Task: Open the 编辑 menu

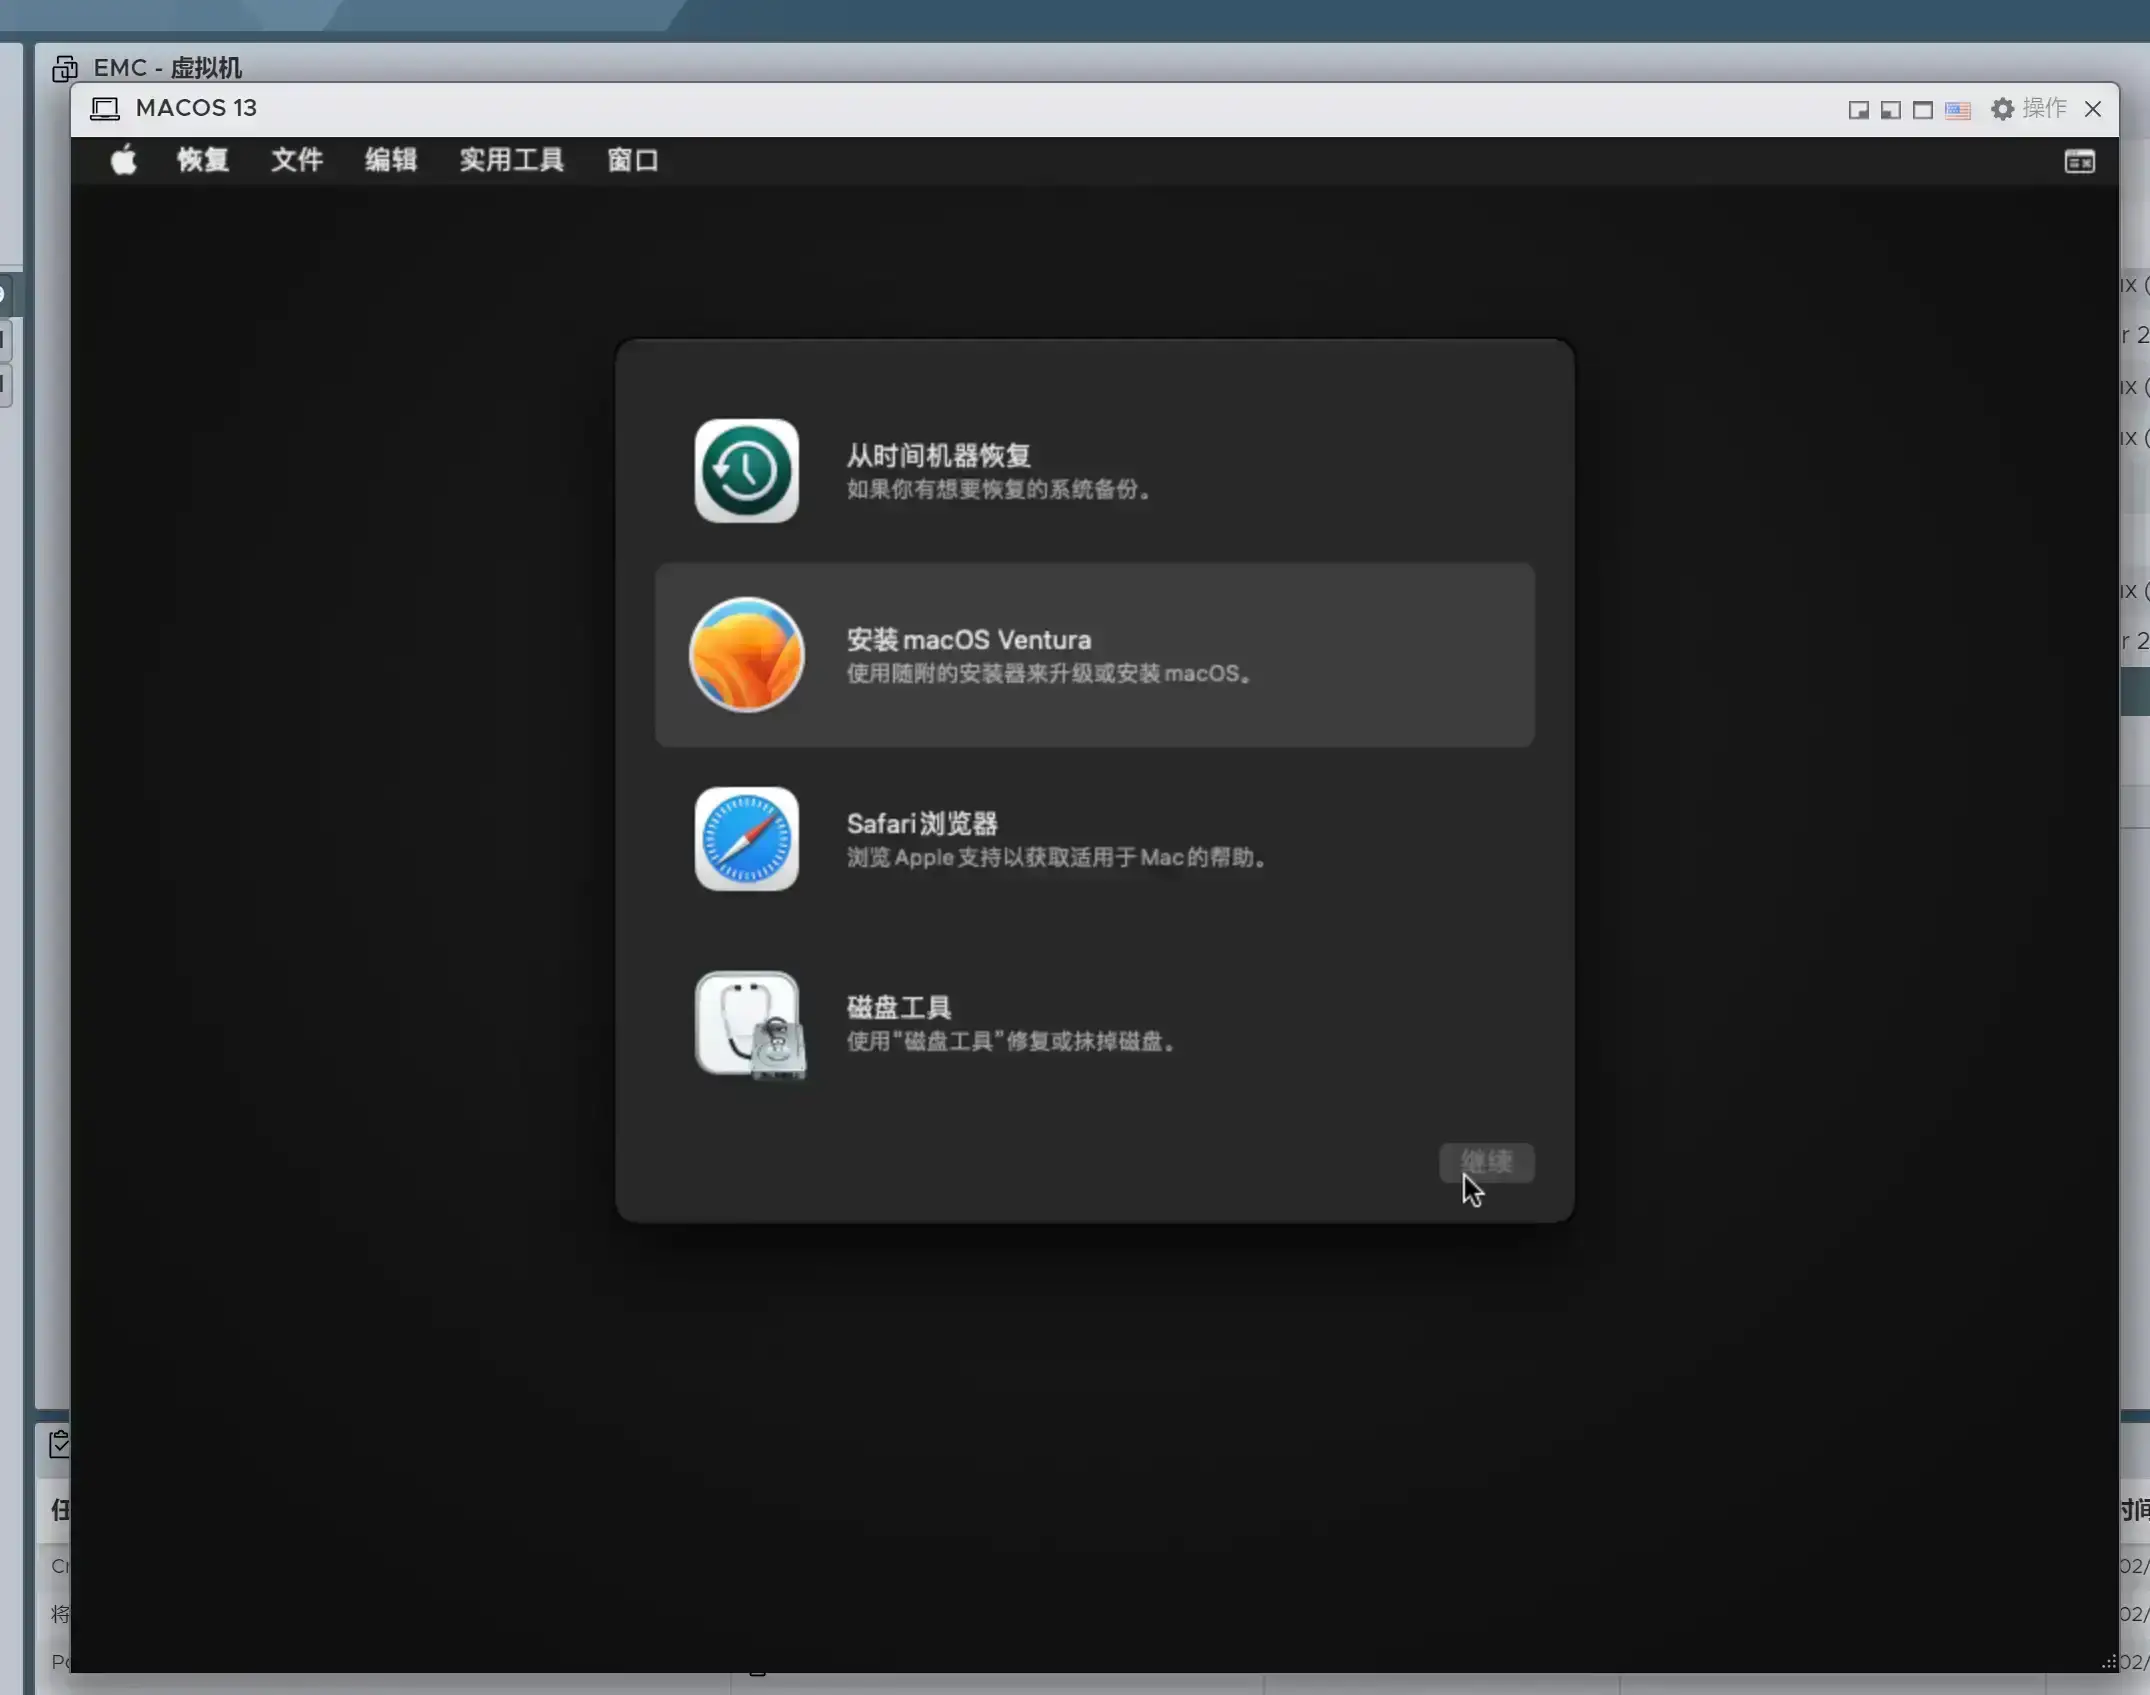Action: (391, 160)
